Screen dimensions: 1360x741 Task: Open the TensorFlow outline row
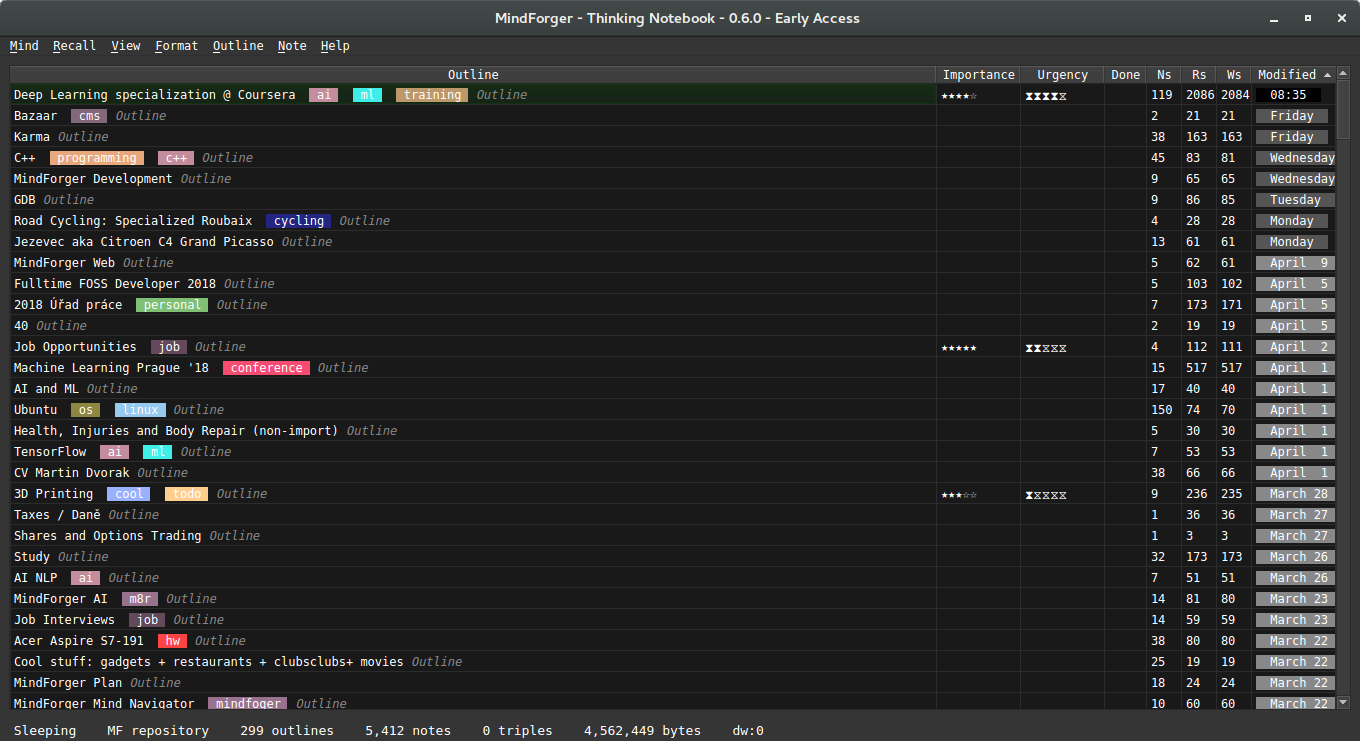coord(50,452)
